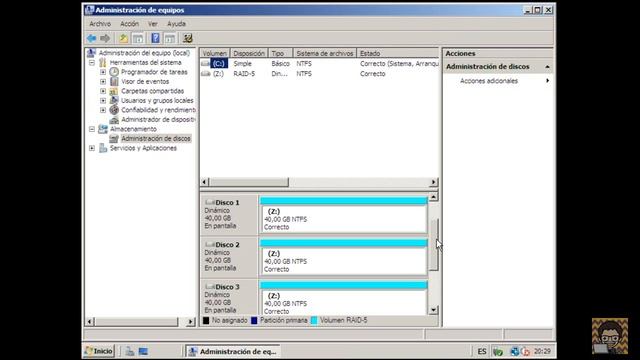
Task: Click the cyan Volumen RAID-5 legend swatch
Action: (x=314, y=321)
